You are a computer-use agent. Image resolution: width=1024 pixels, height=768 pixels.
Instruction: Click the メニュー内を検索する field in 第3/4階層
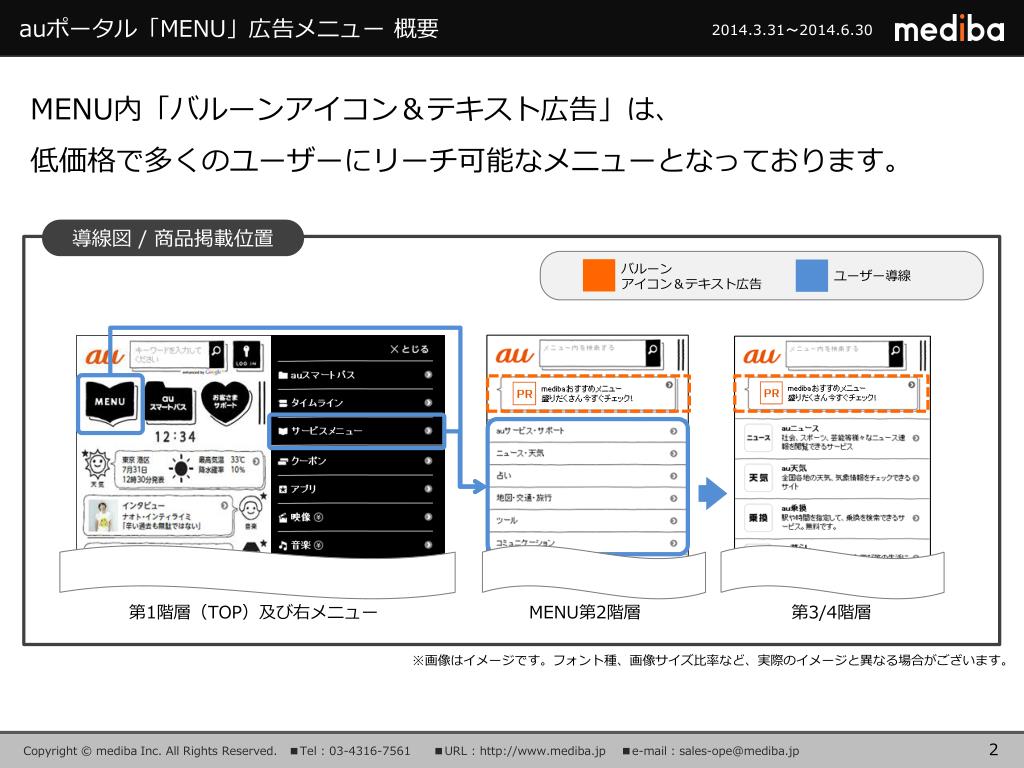tap(837, 353)
